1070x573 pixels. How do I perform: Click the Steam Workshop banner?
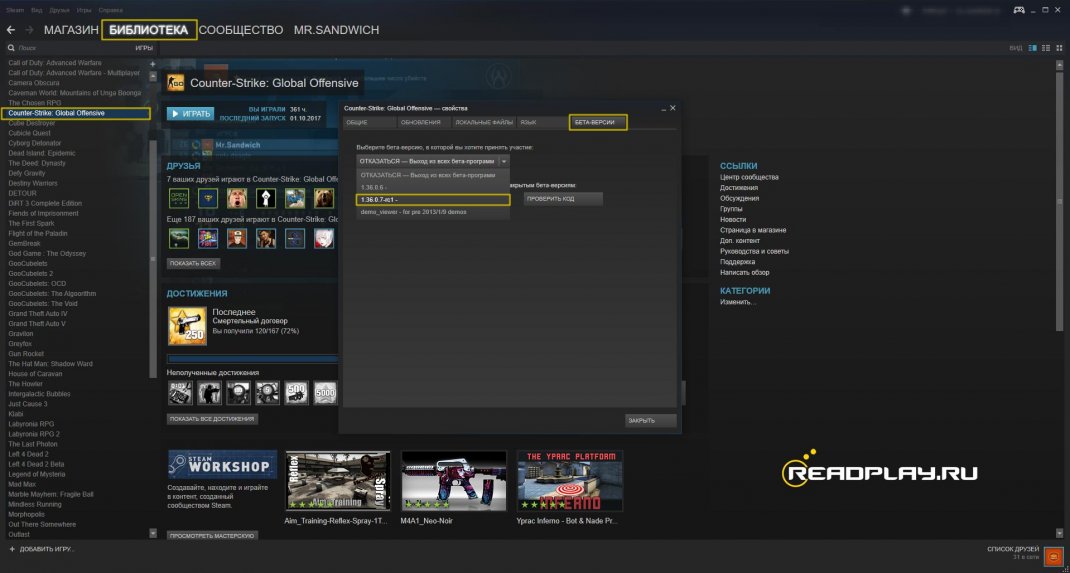click(x=222, y=464)
